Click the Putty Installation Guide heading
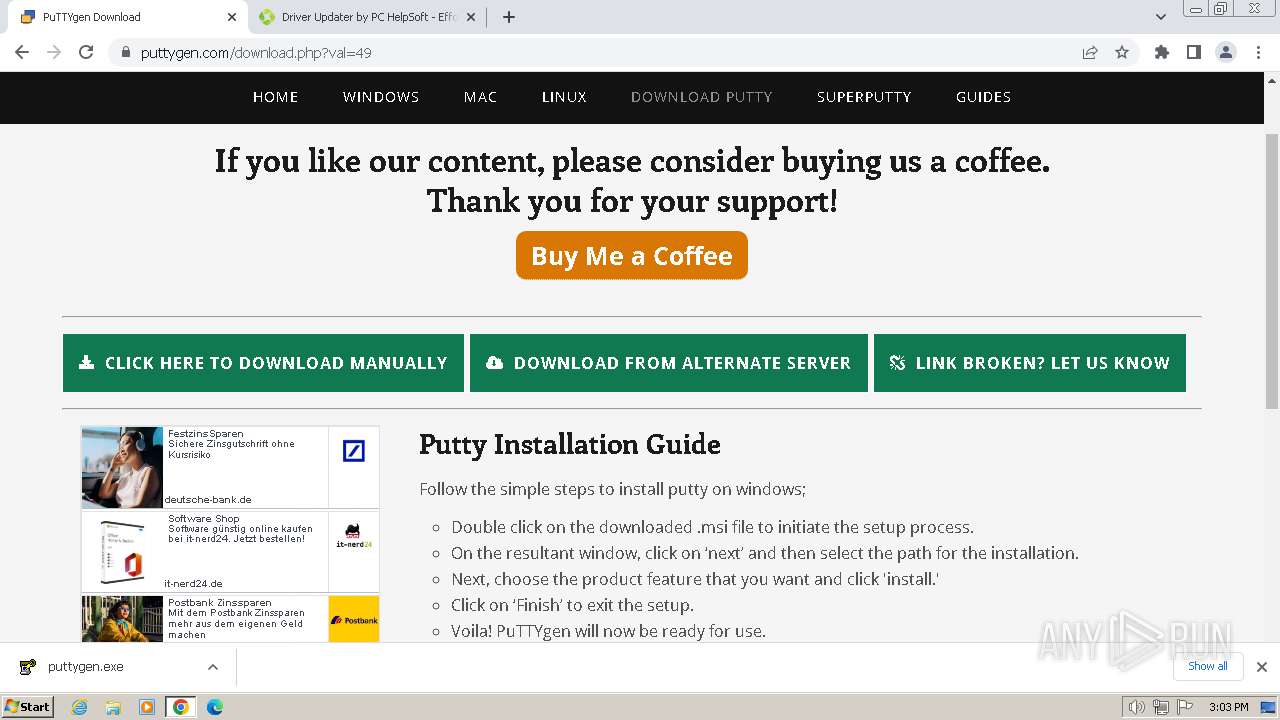 570,444
